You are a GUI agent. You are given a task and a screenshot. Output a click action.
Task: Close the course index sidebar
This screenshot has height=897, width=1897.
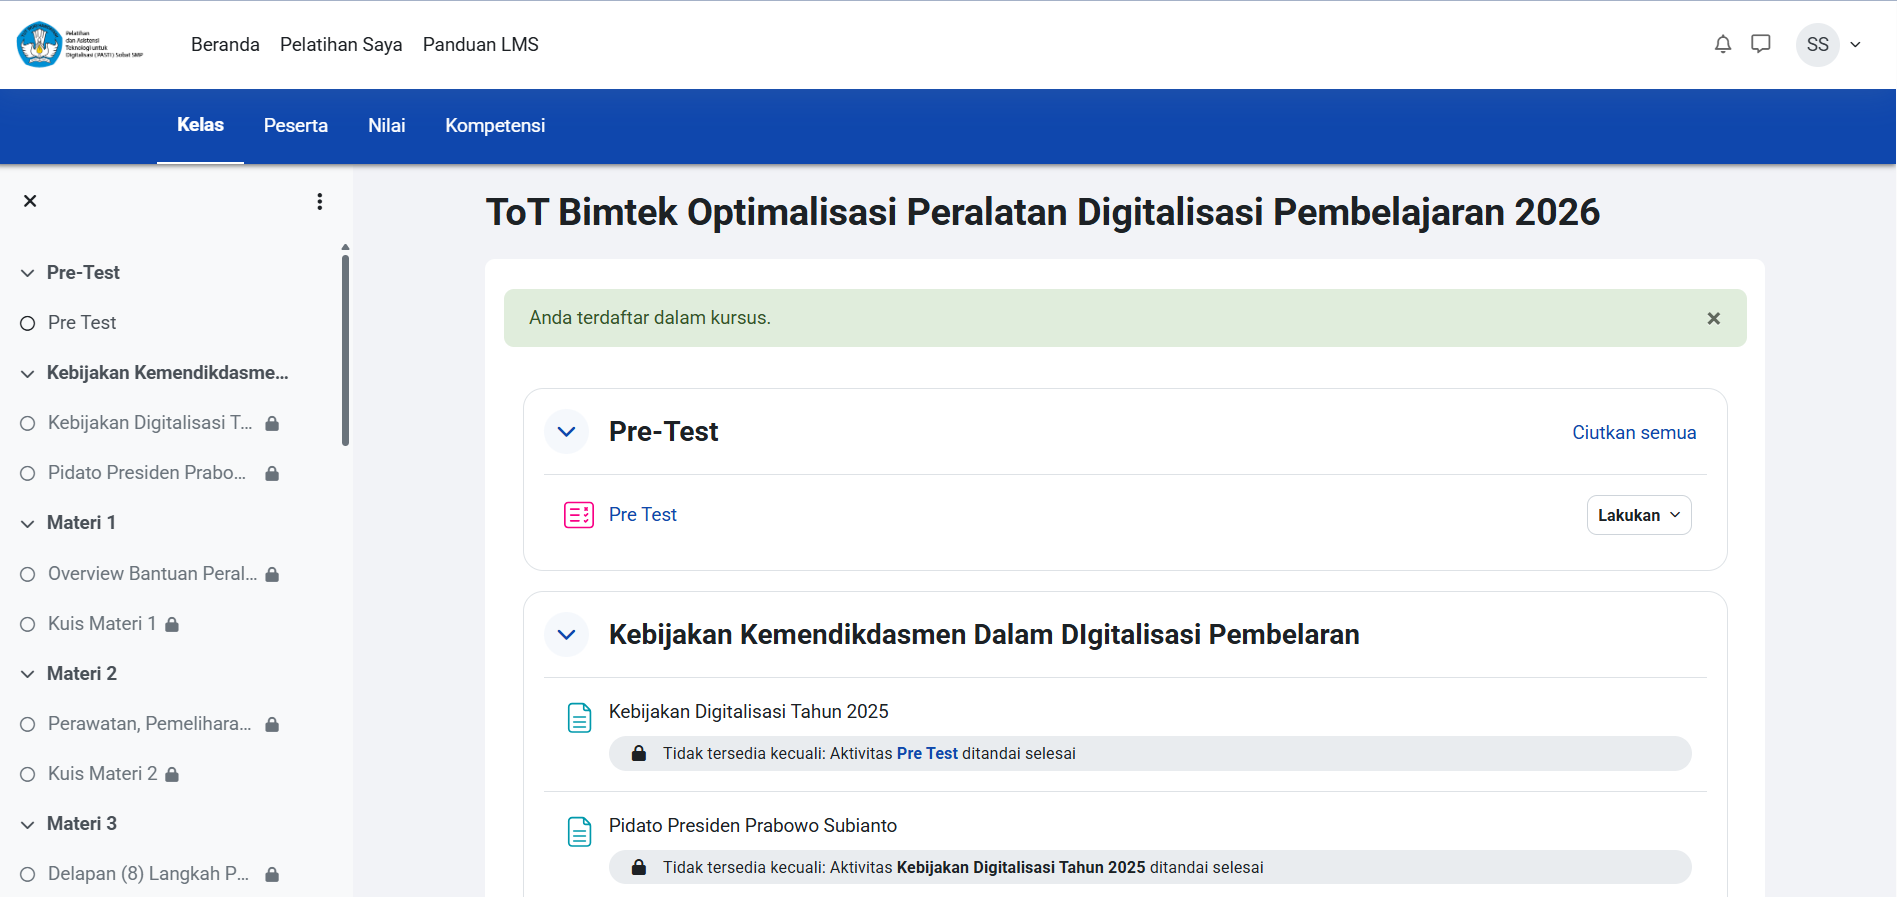(x=30, y=201)
